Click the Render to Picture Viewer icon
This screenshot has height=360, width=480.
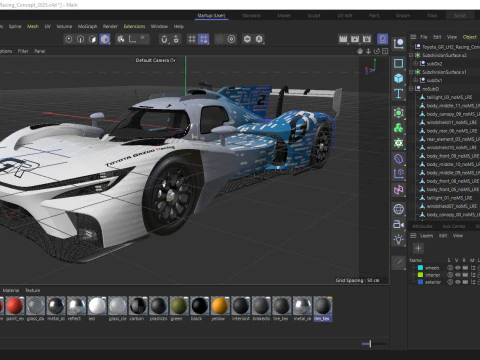355,39
